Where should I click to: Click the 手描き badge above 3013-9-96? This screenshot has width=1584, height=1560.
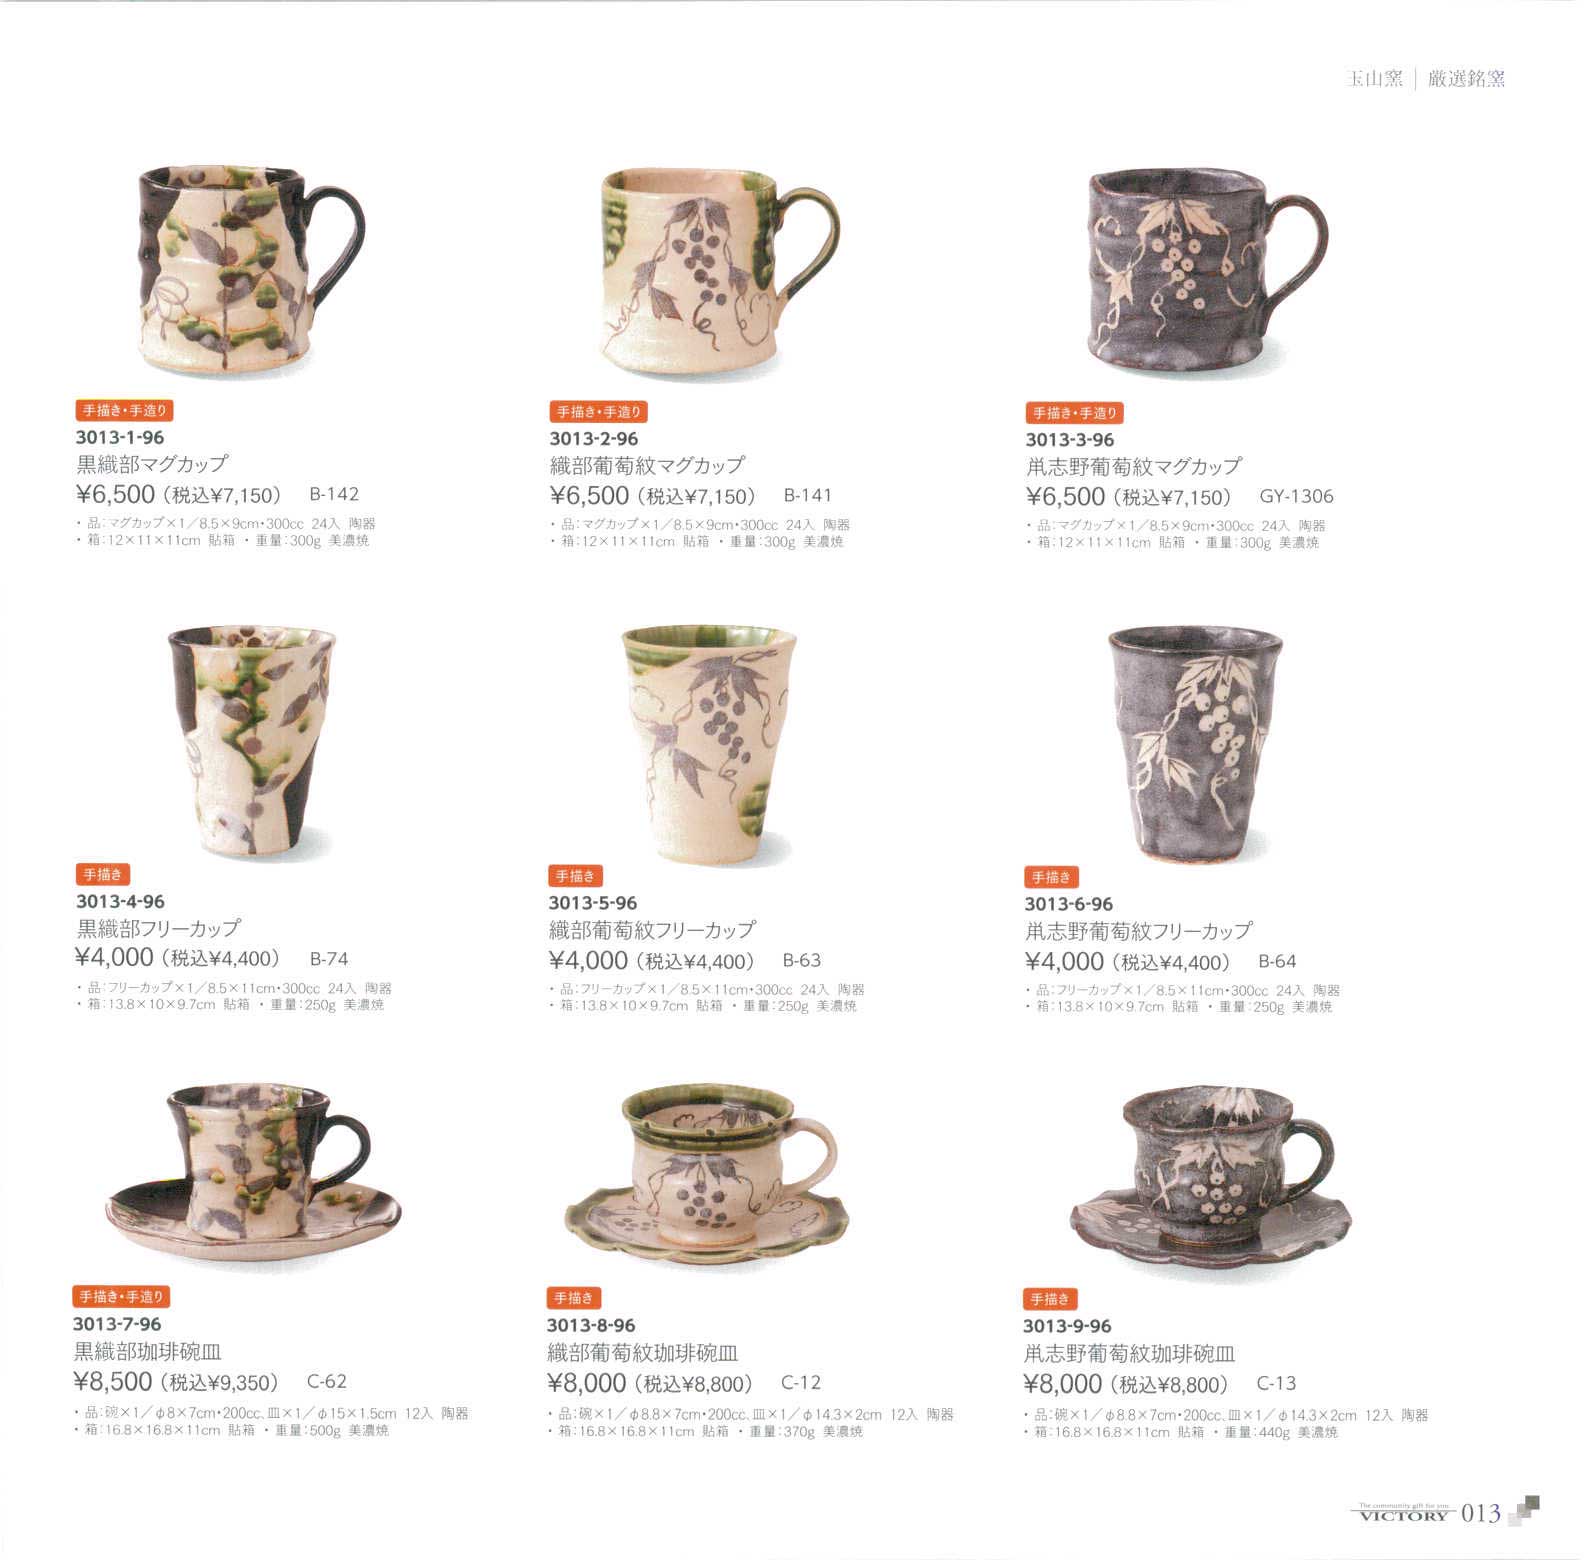(x=1050, y=1299)
